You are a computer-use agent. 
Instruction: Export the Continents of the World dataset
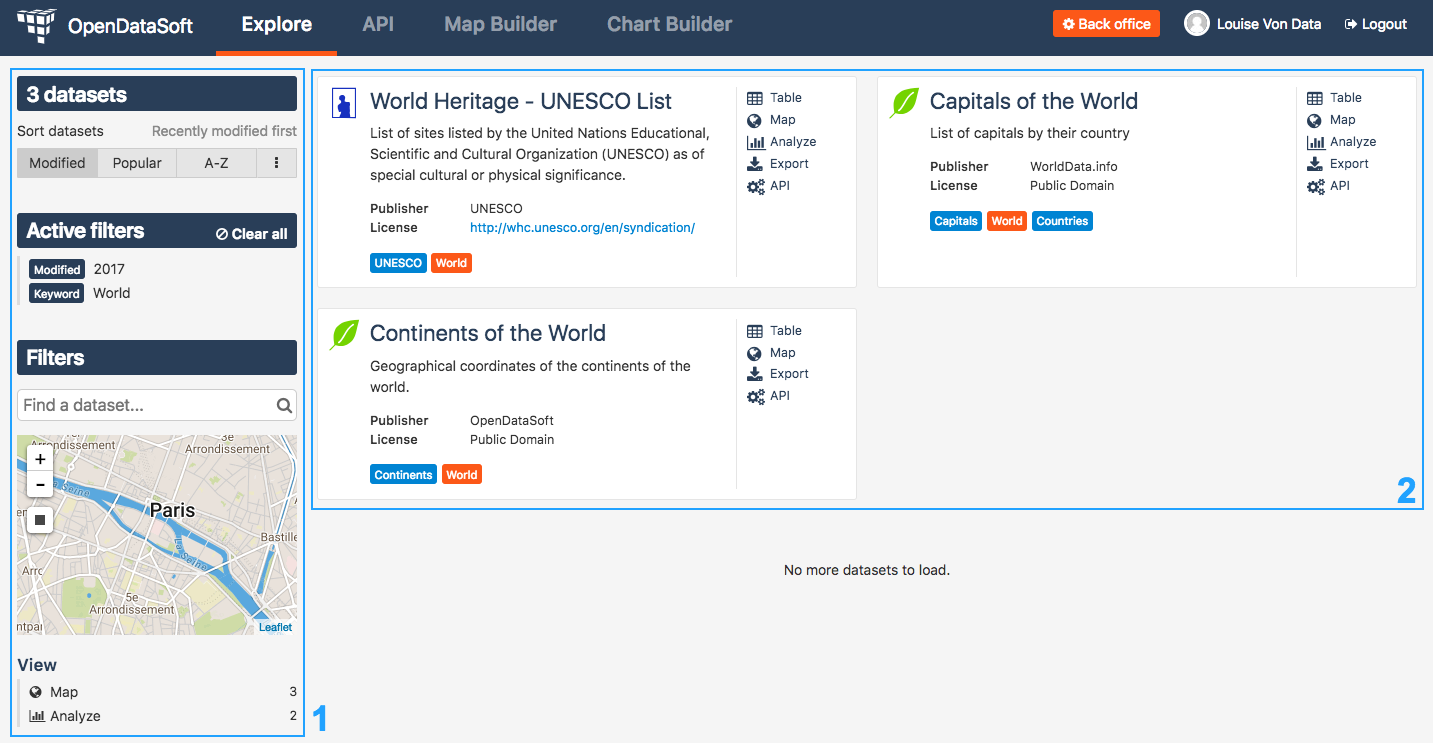pos(778,374)
